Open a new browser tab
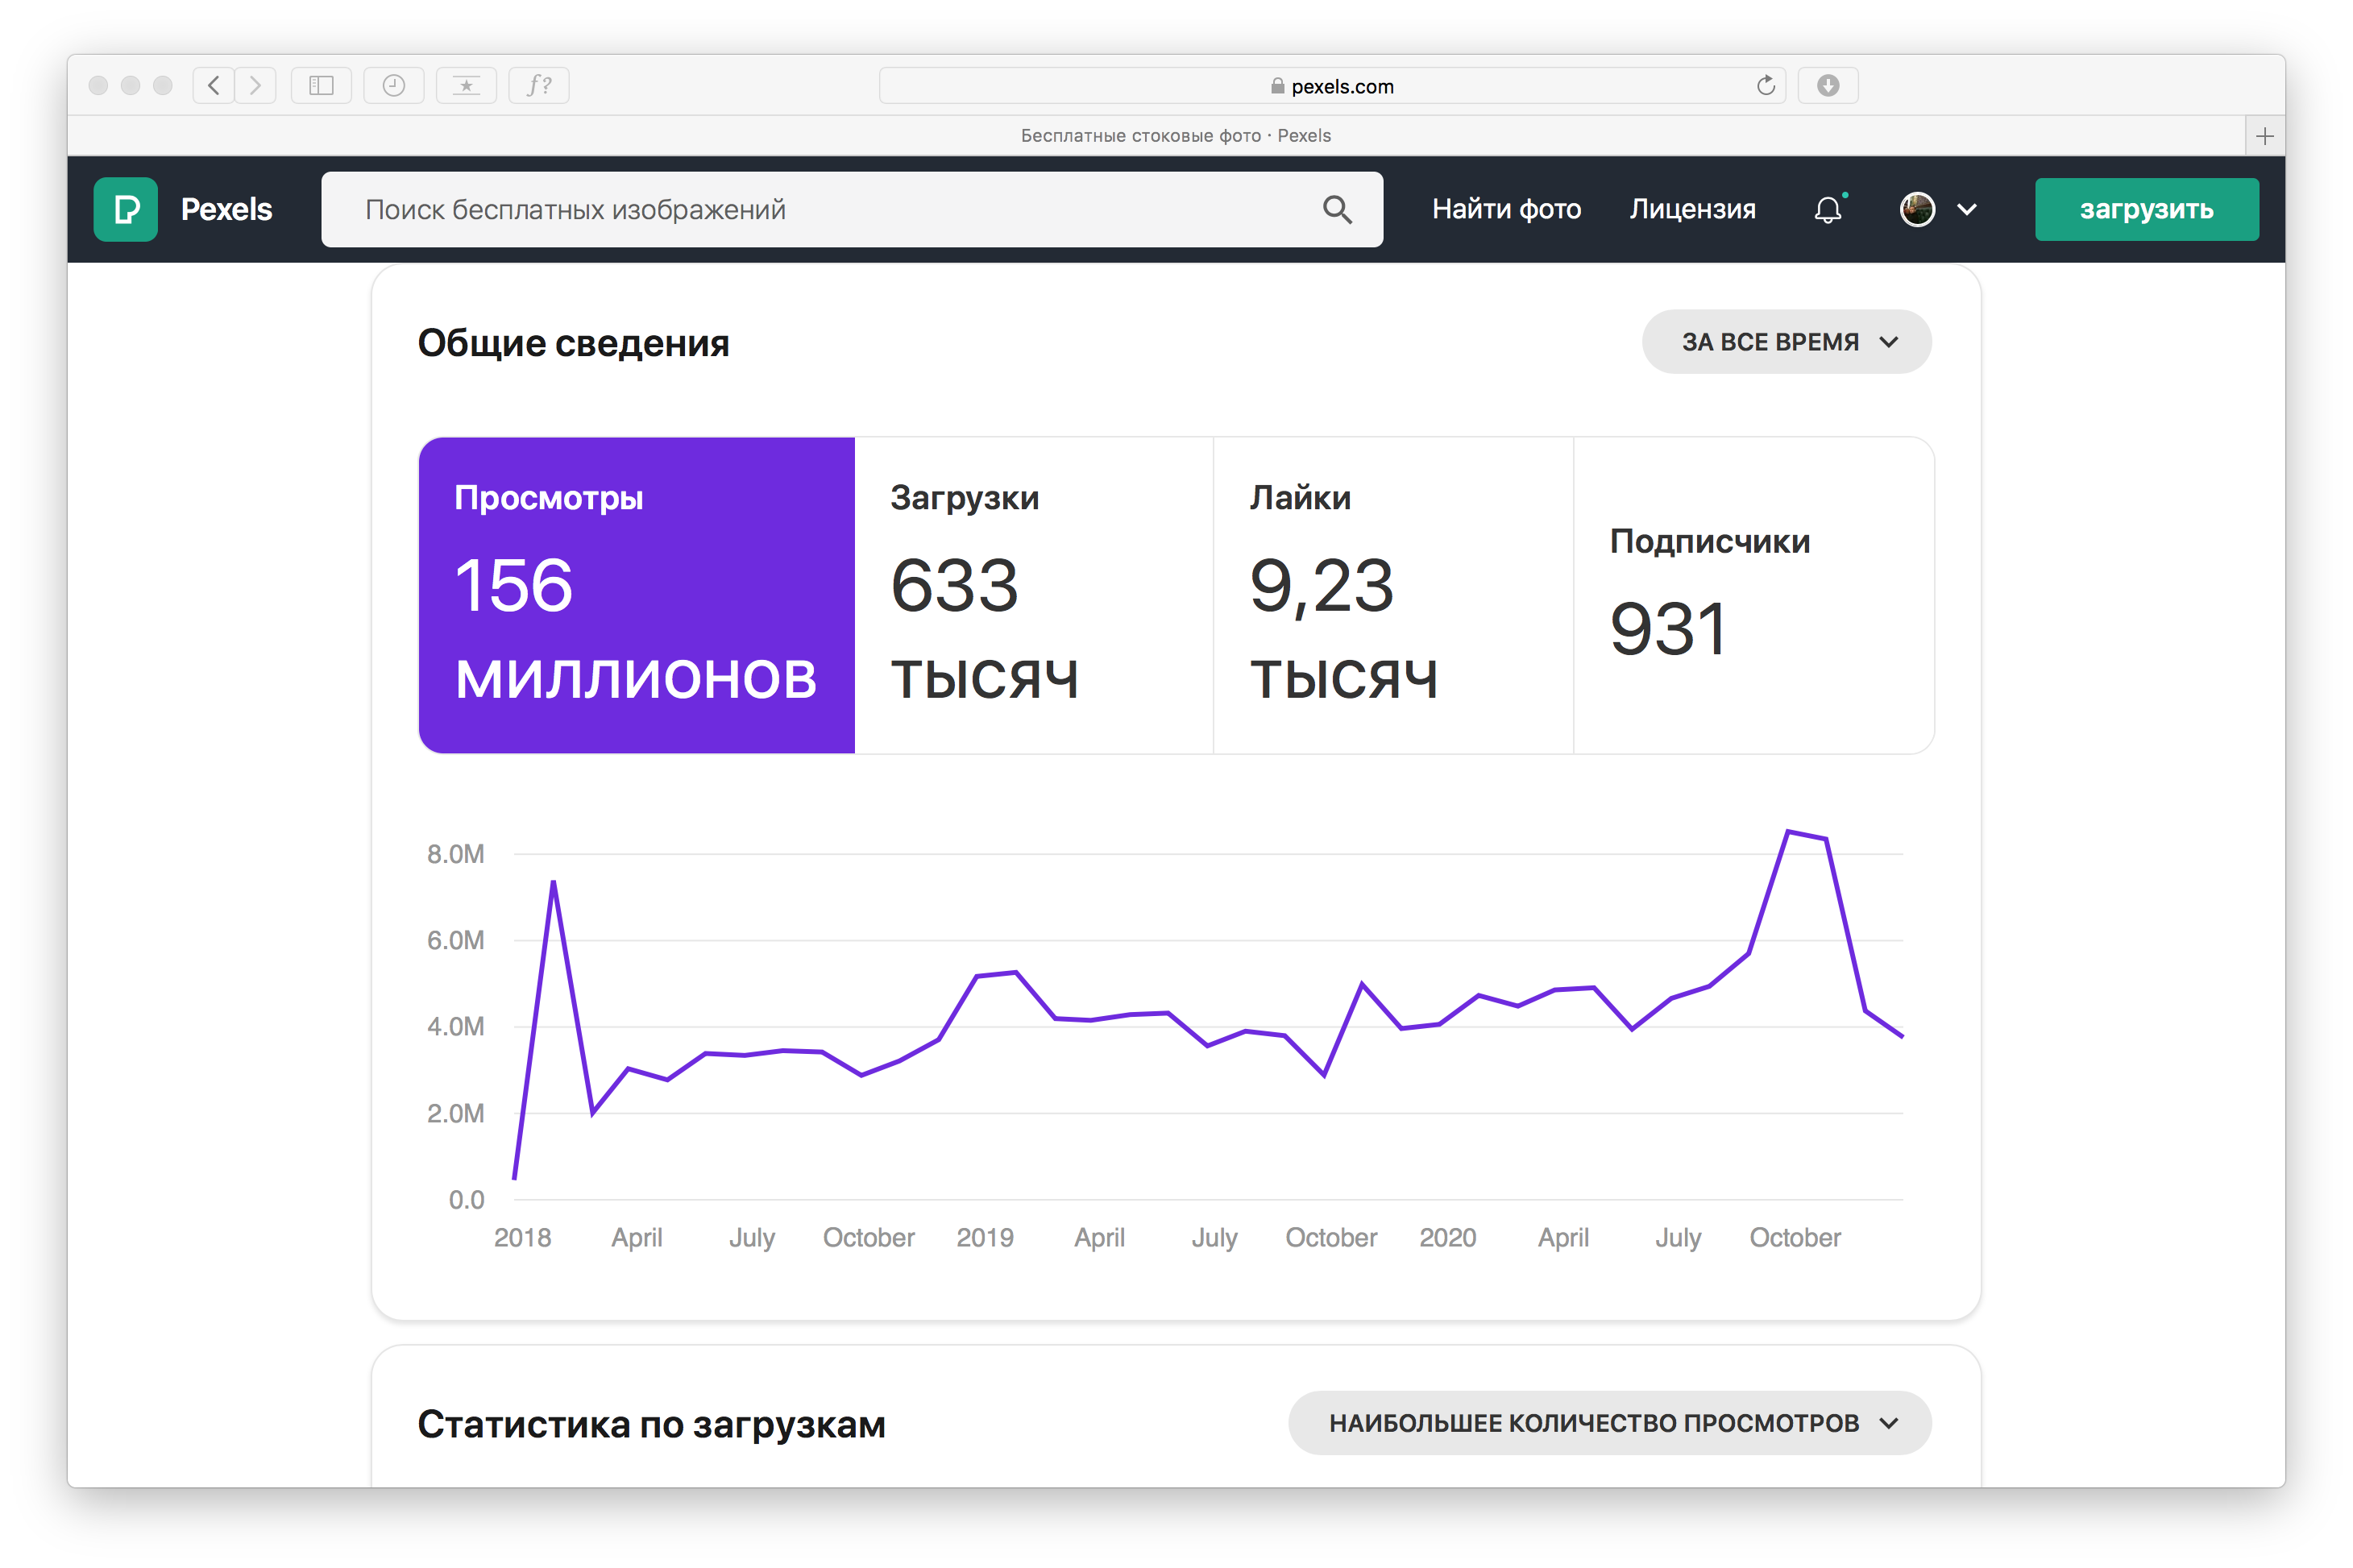 click(x=2264, y=136)
